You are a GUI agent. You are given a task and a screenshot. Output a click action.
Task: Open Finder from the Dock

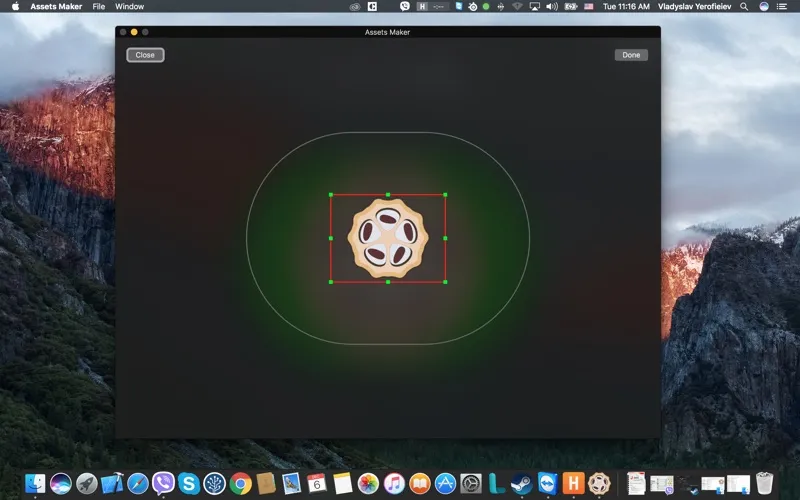point(35,484)
